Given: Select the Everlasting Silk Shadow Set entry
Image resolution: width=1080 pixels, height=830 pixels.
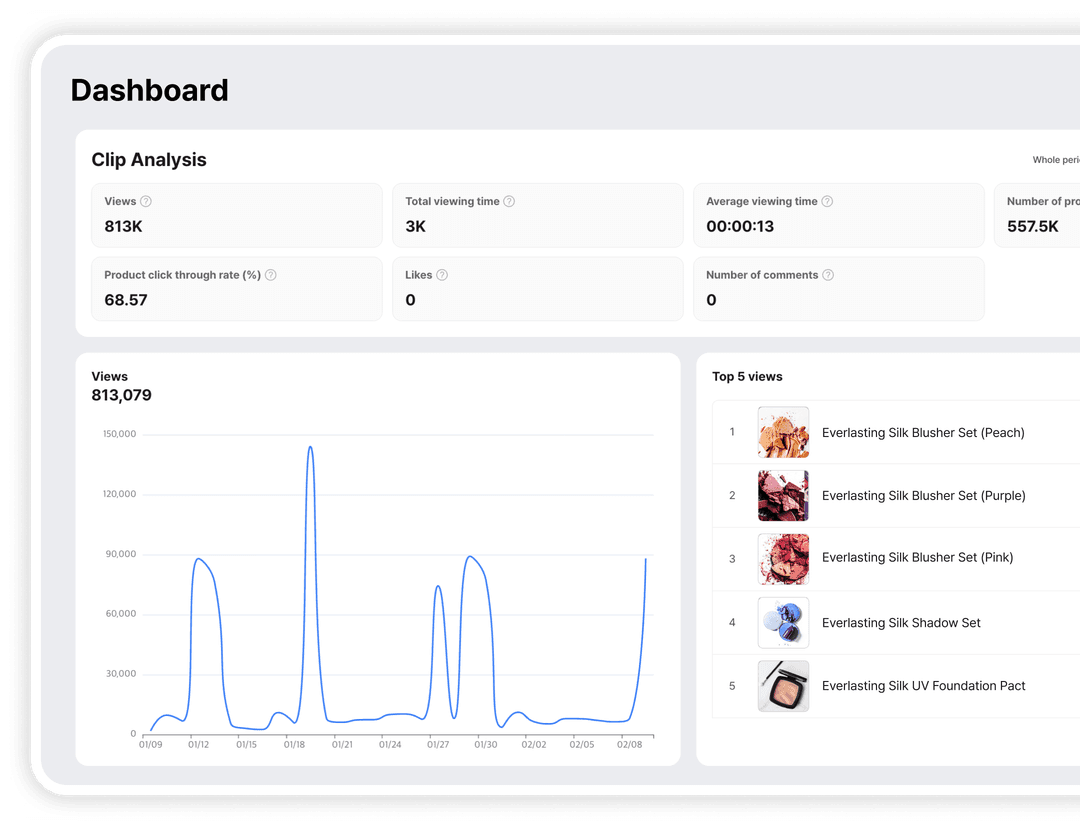Looking at the screenshot, I should pyautogui.click(x=901, y=623).
